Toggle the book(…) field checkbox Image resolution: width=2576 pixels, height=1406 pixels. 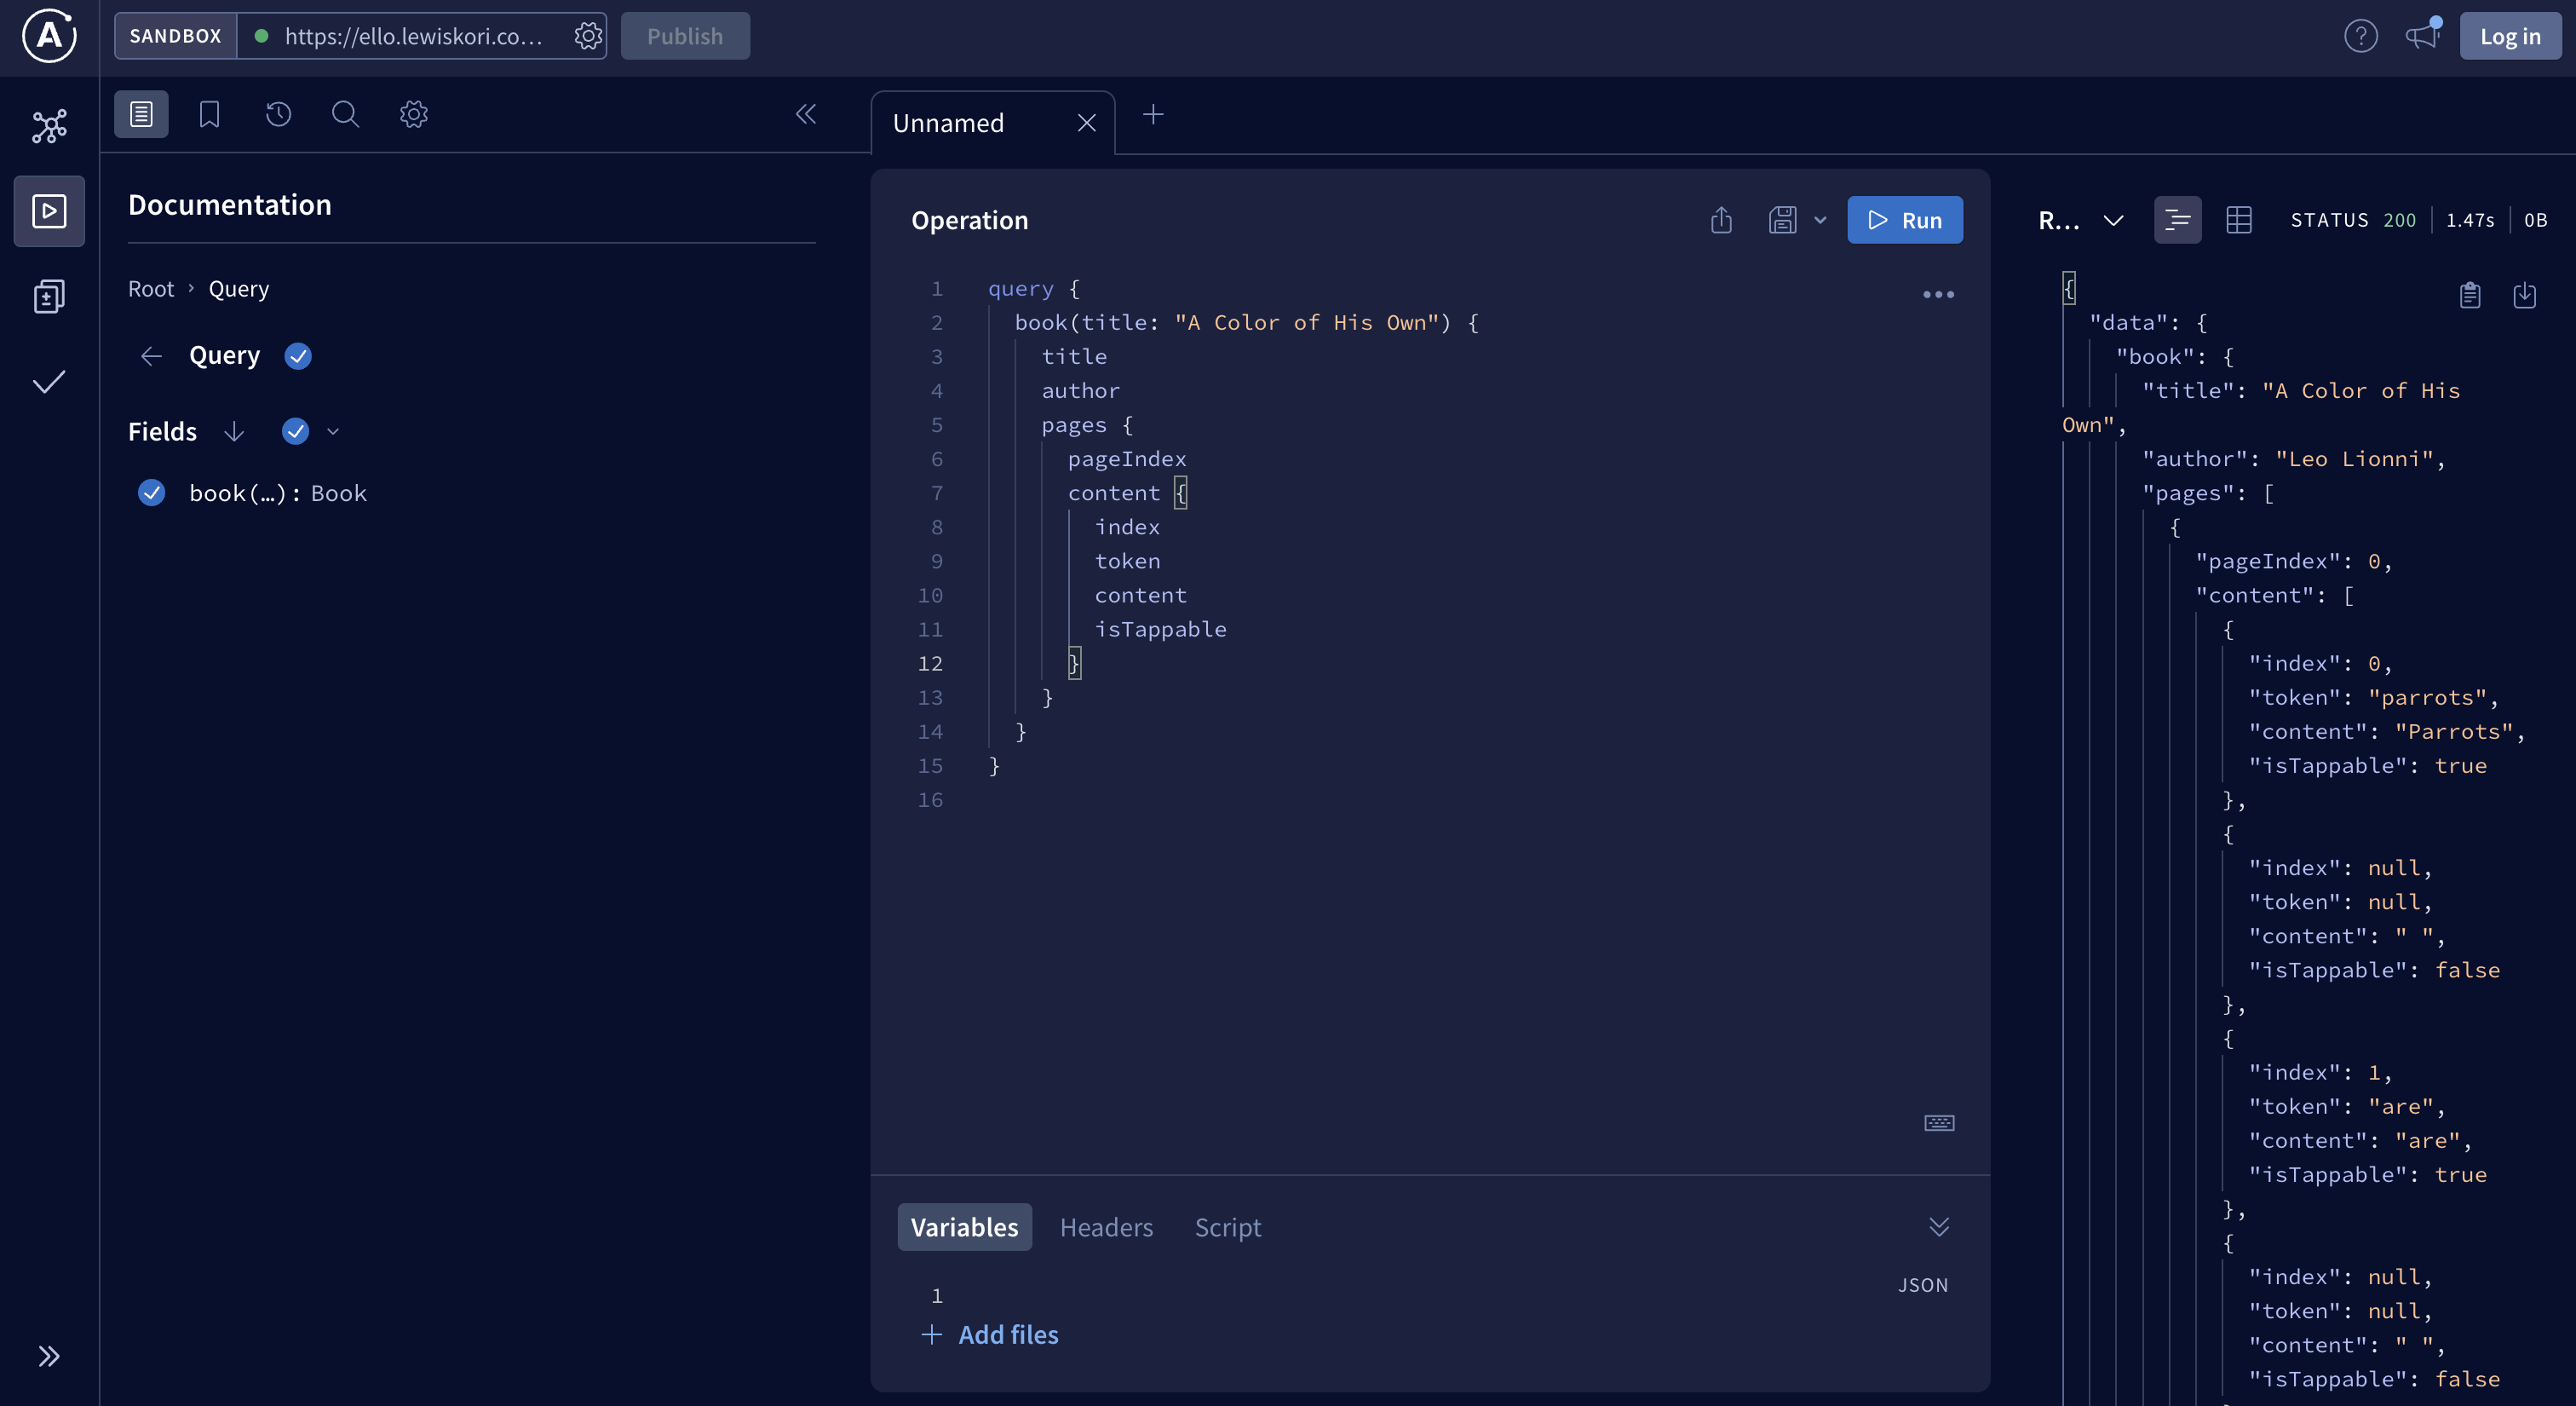[x=152, y=493]
